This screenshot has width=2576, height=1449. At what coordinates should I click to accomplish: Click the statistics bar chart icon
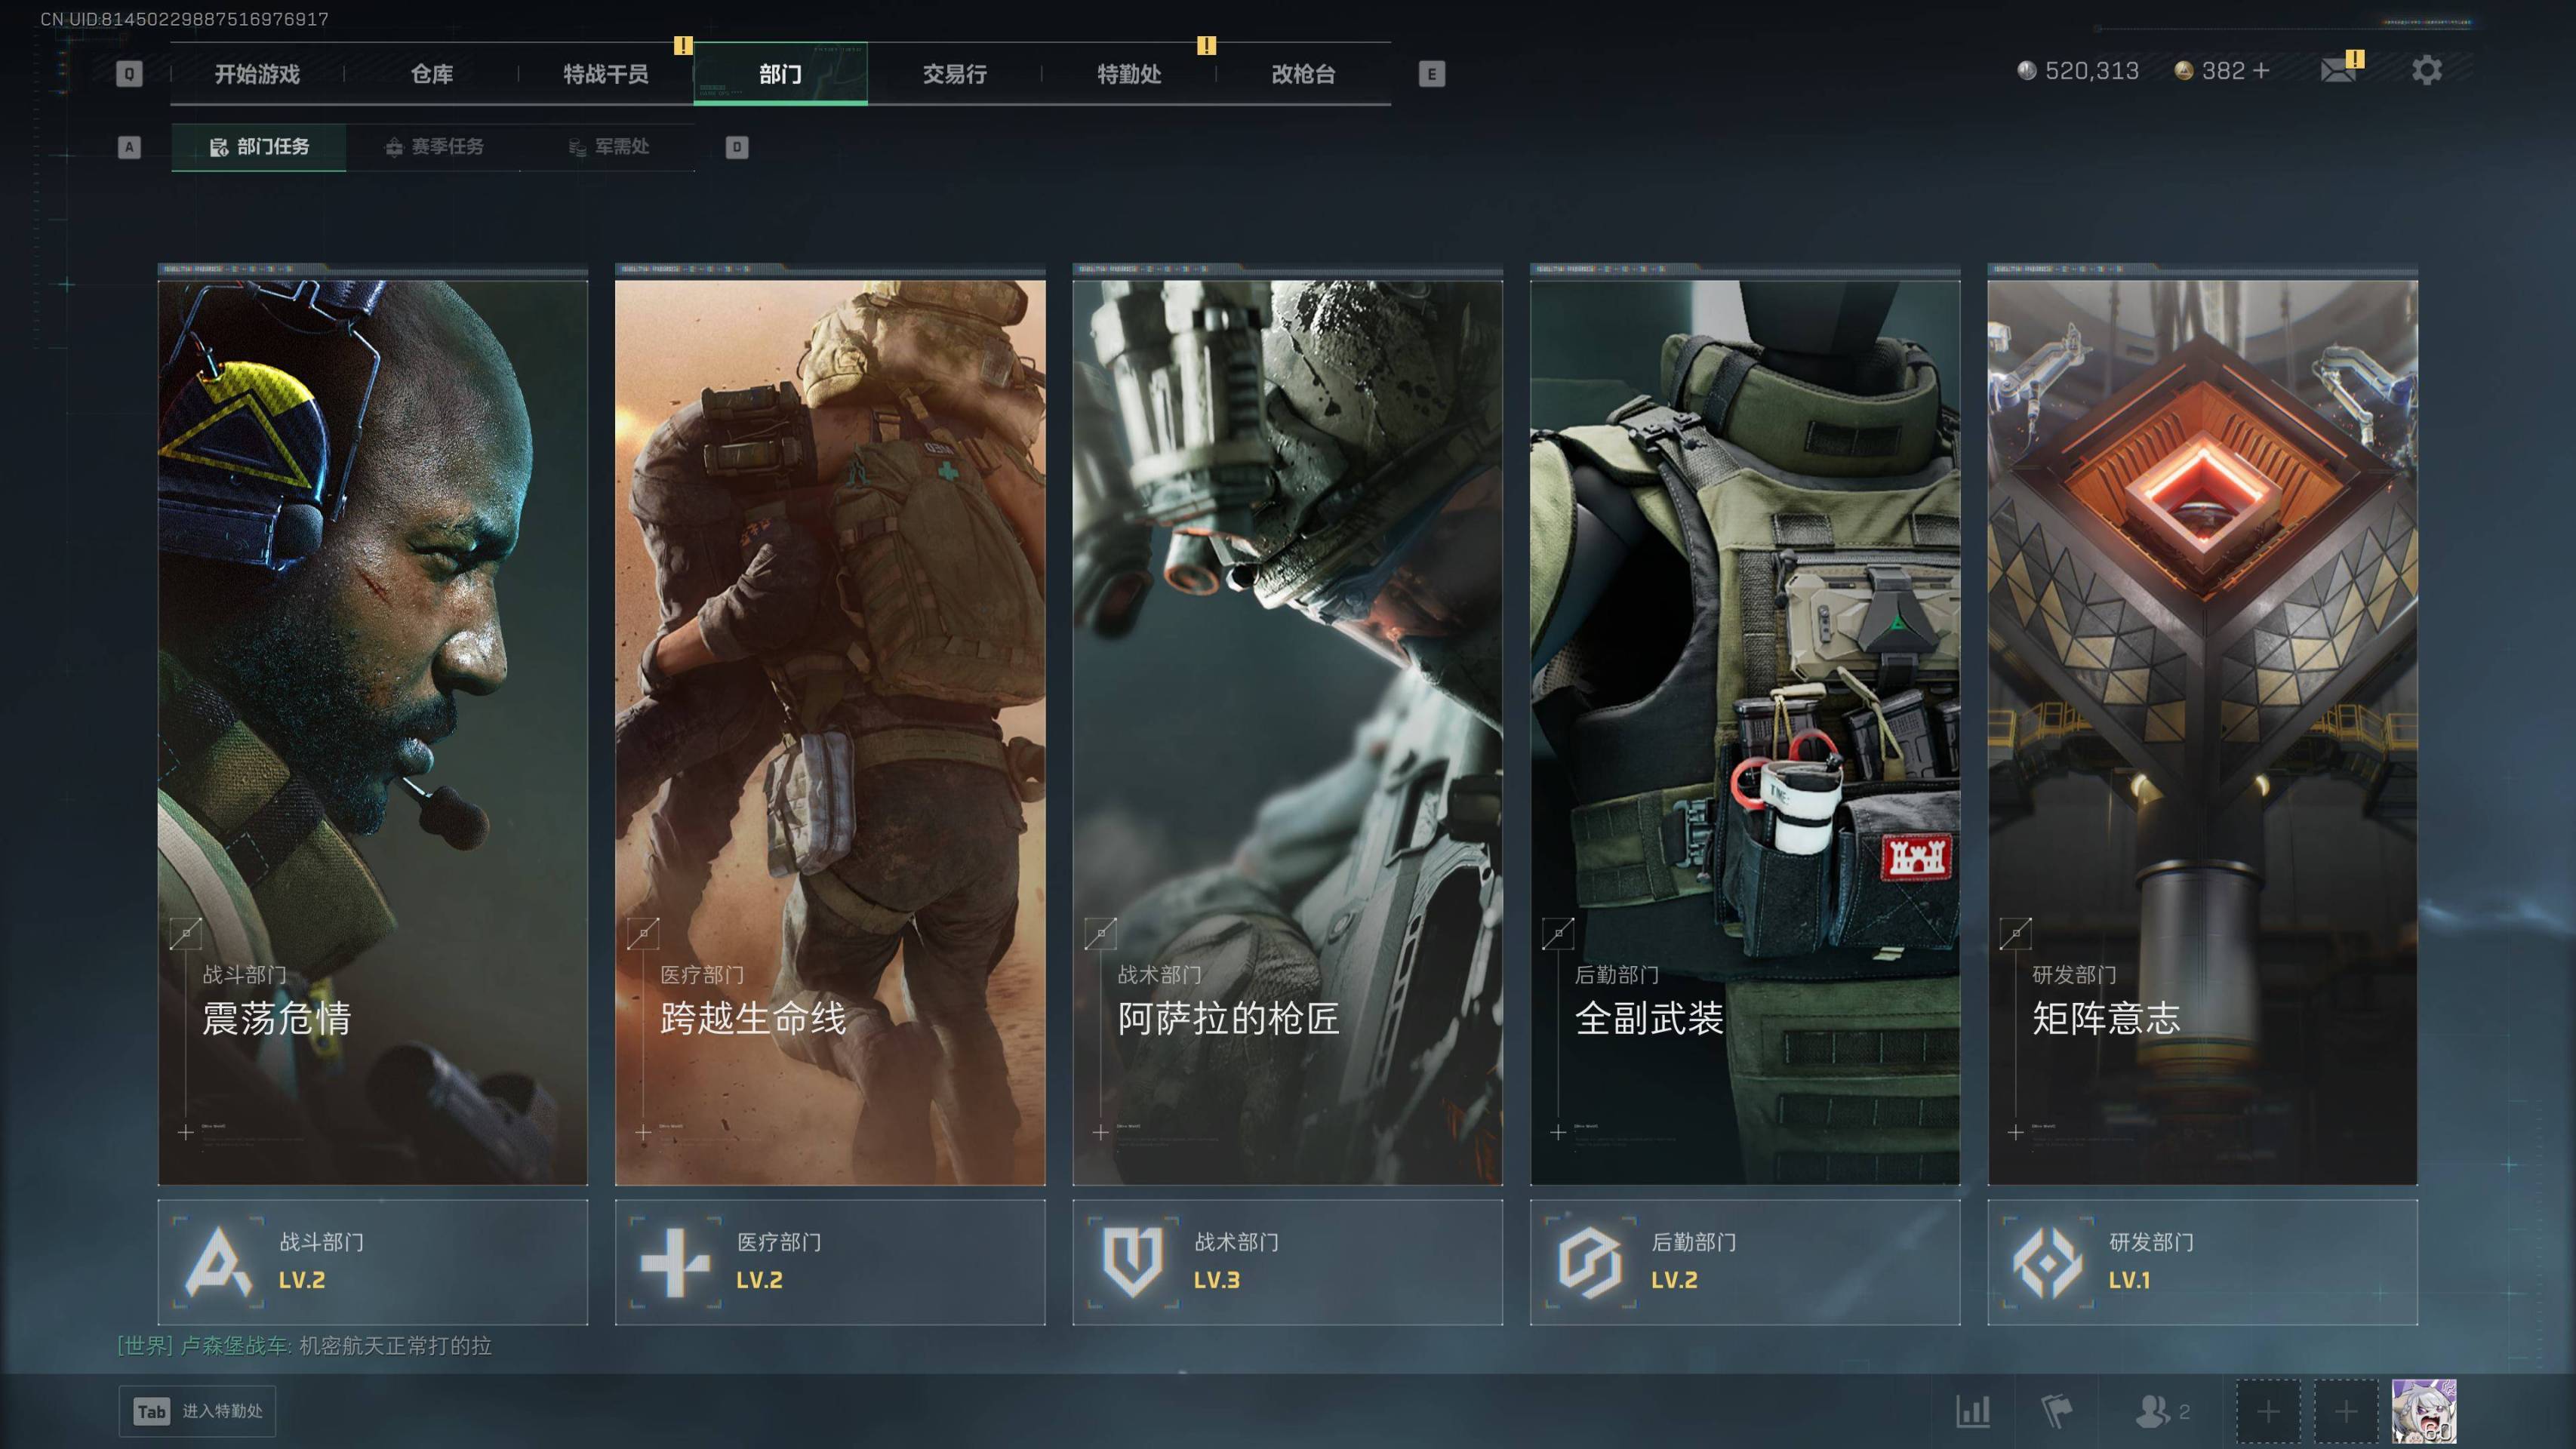(1972, 1411)
